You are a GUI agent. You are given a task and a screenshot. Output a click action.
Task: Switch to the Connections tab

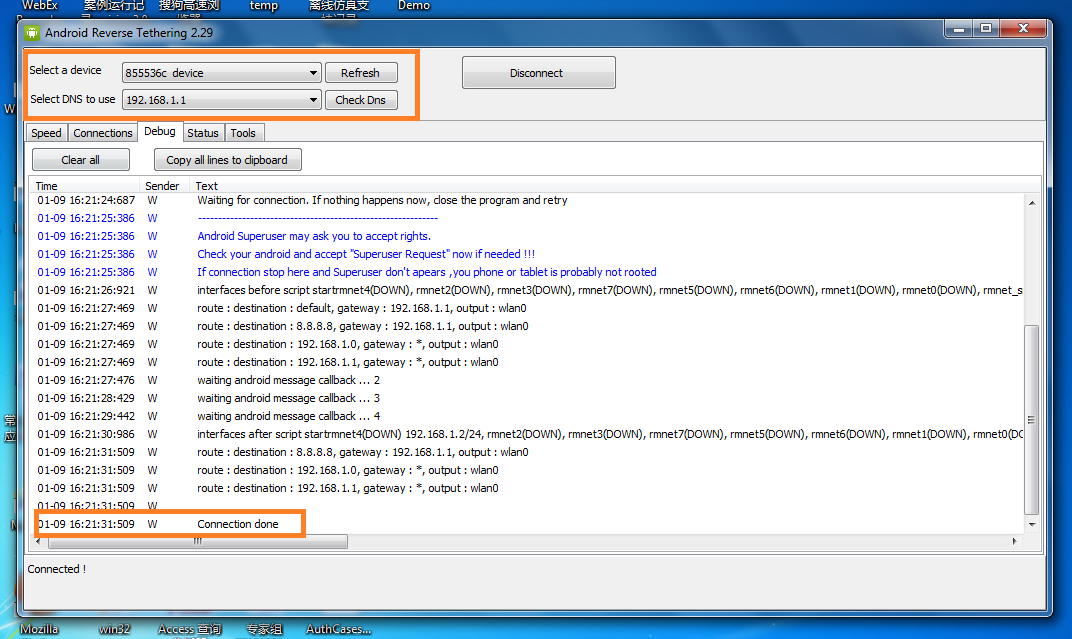tap(103, 133)
